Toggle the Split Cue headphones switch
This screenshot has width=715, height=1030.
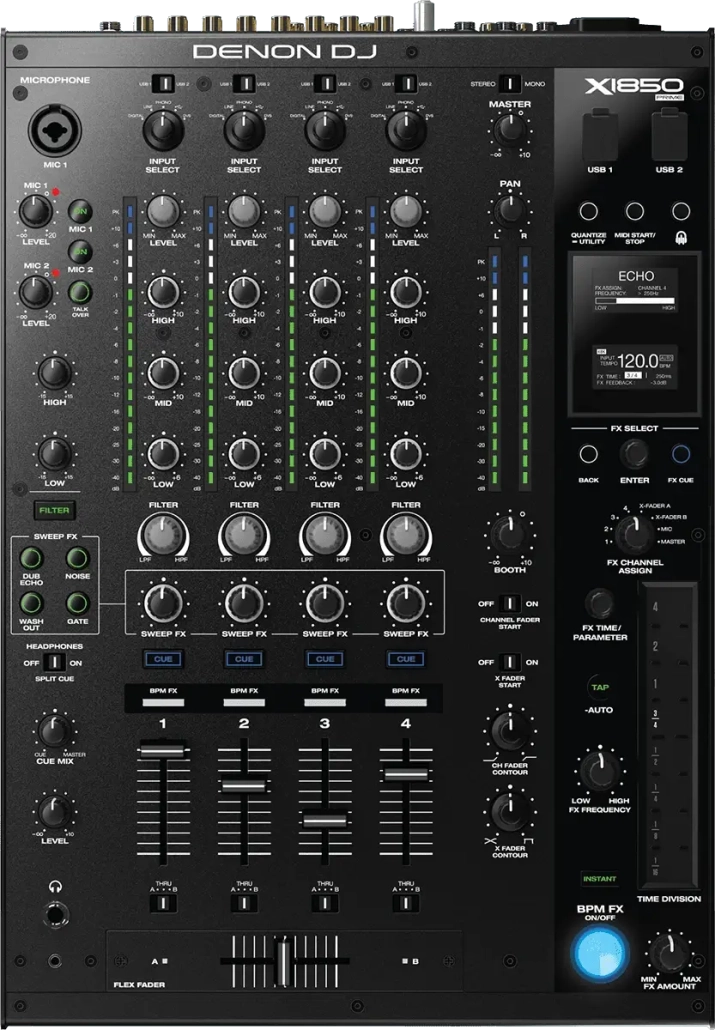pyautogui.click(x=54, y=662)
